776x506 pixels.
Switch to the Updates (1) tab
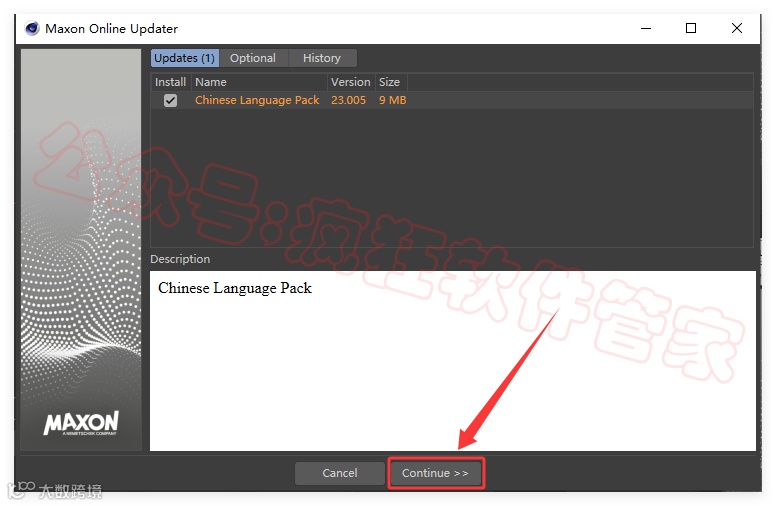[185, 58]
